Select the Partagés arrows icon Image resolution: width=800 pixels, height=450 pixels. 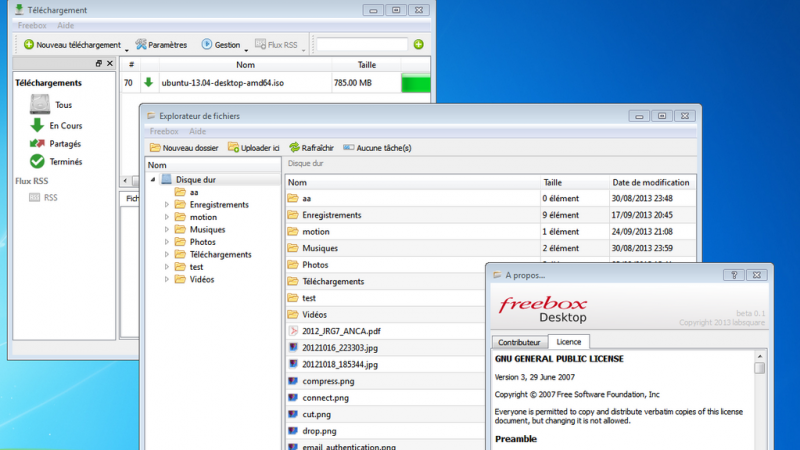coord(37,143)
